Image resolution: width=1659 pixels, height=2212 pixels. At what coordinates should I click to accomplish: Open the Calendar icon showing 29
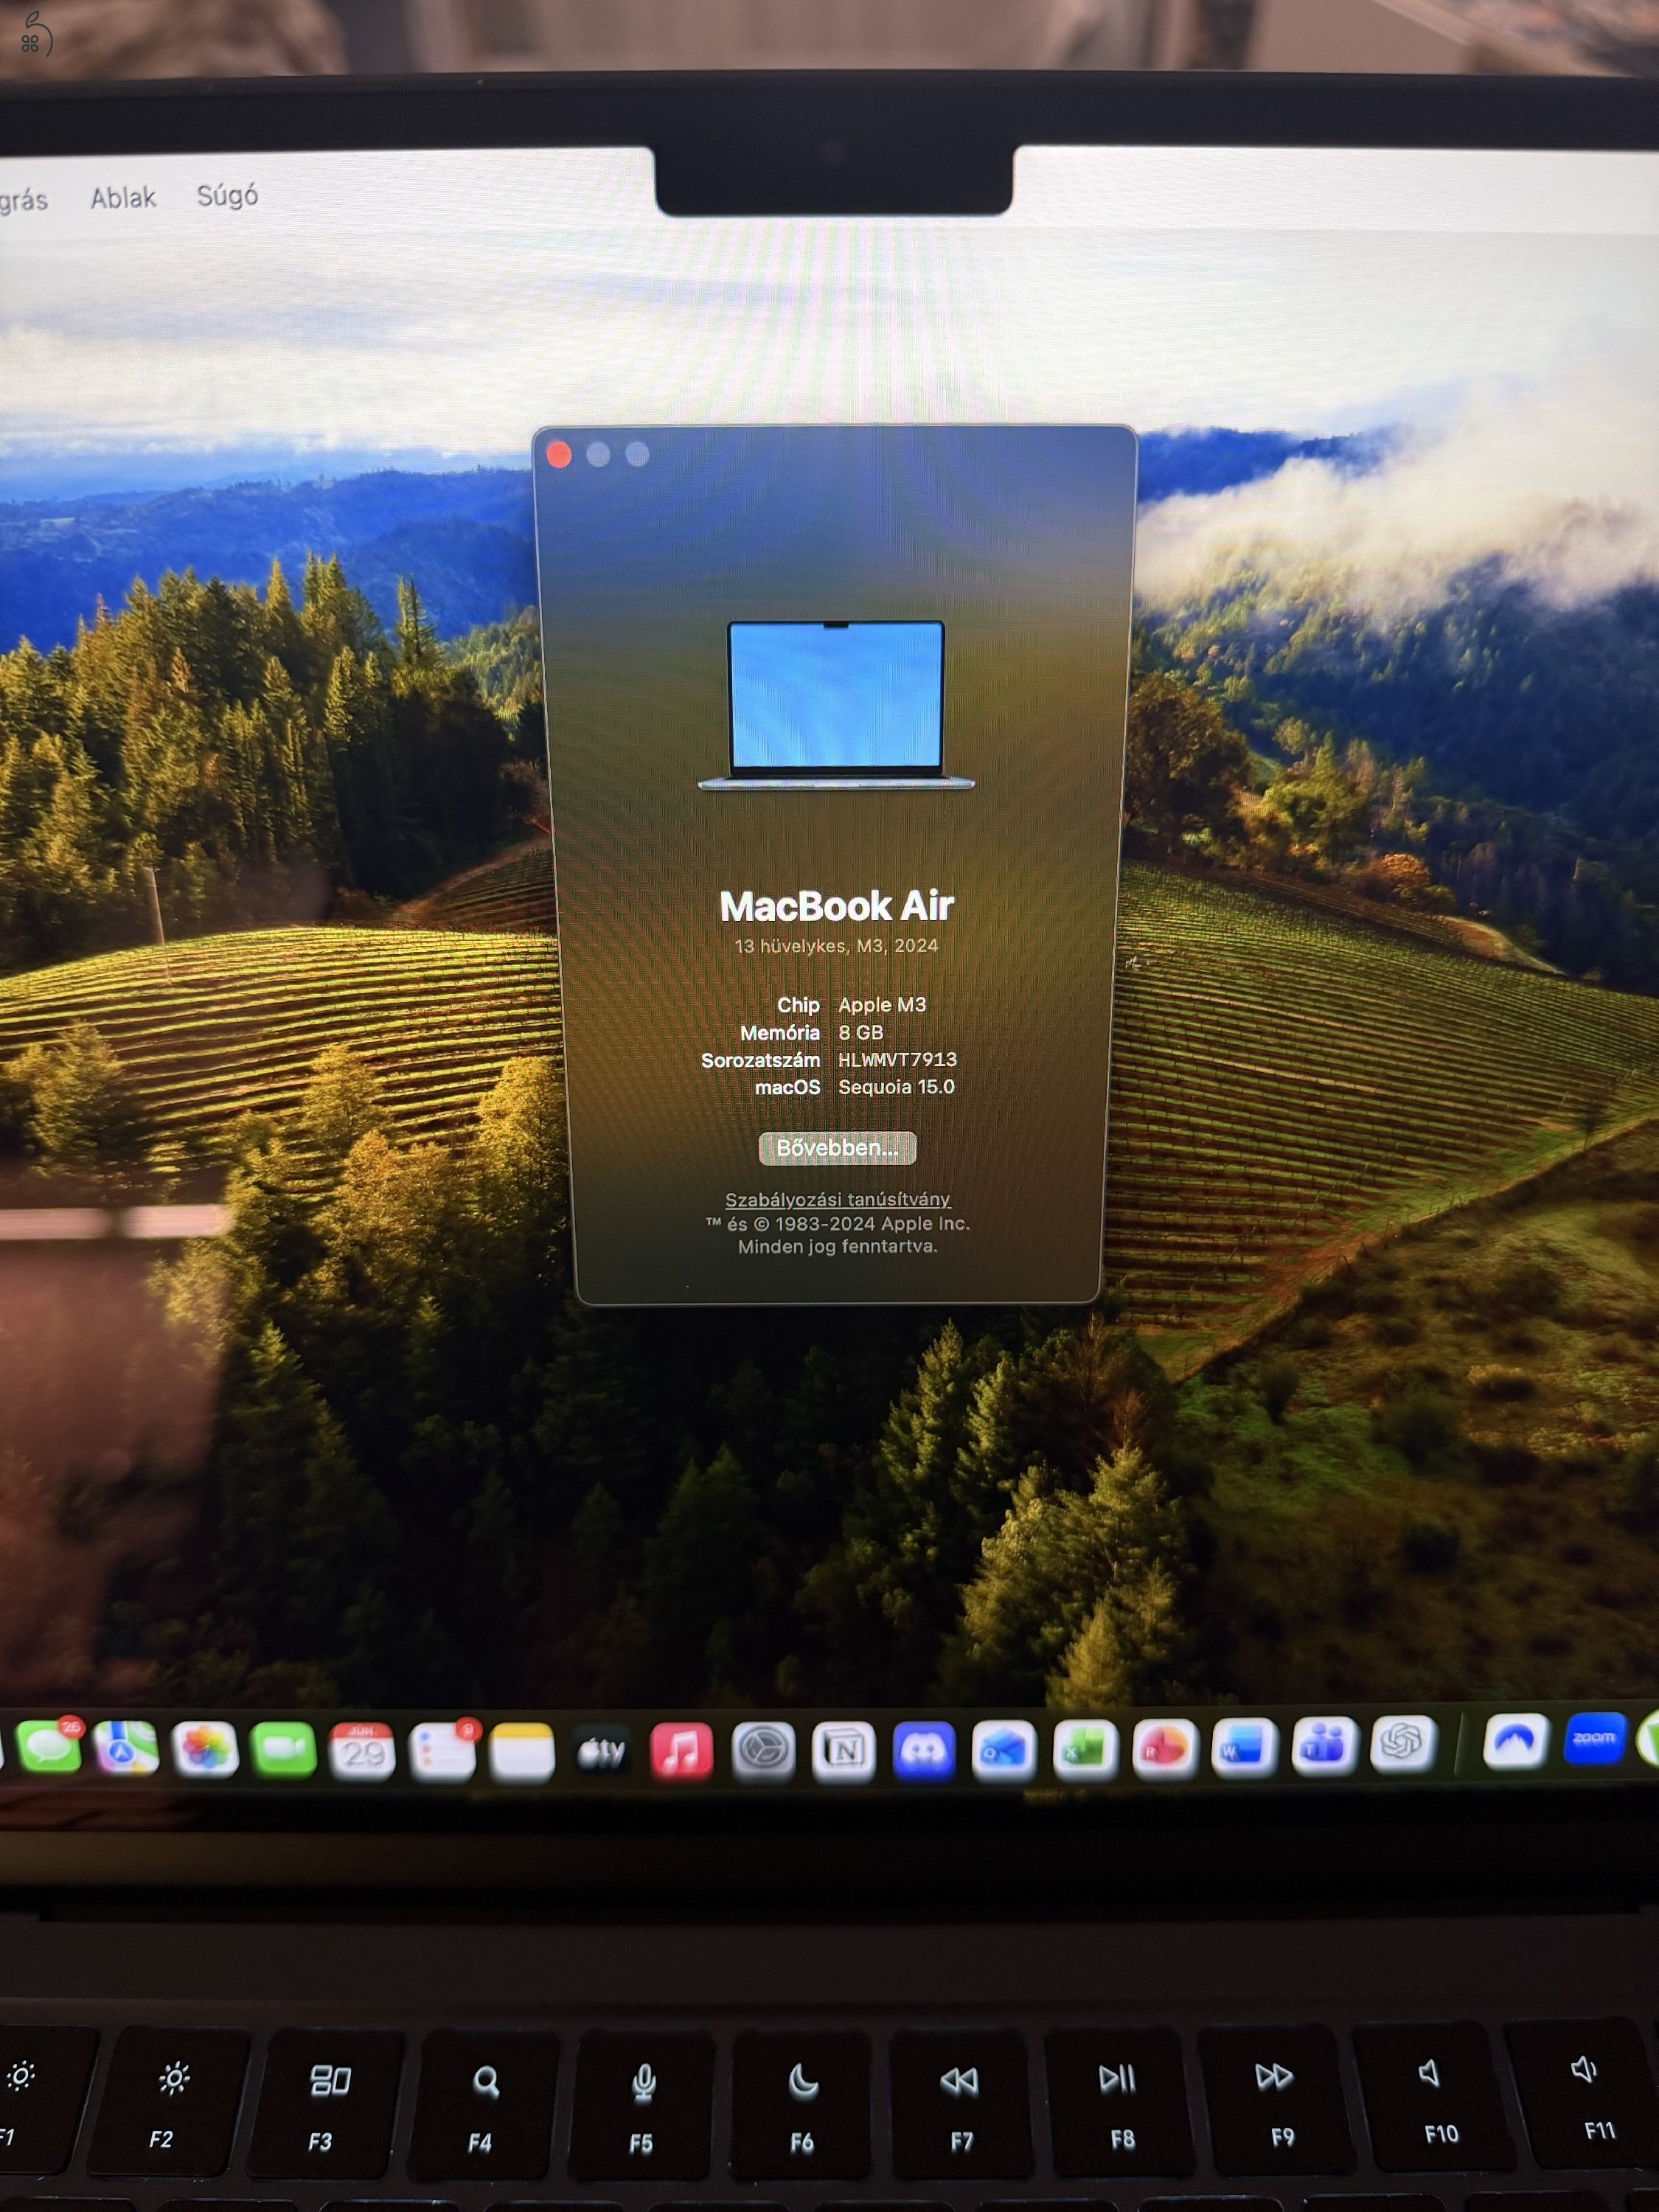pyautogui.click(x=363, y=1751)
